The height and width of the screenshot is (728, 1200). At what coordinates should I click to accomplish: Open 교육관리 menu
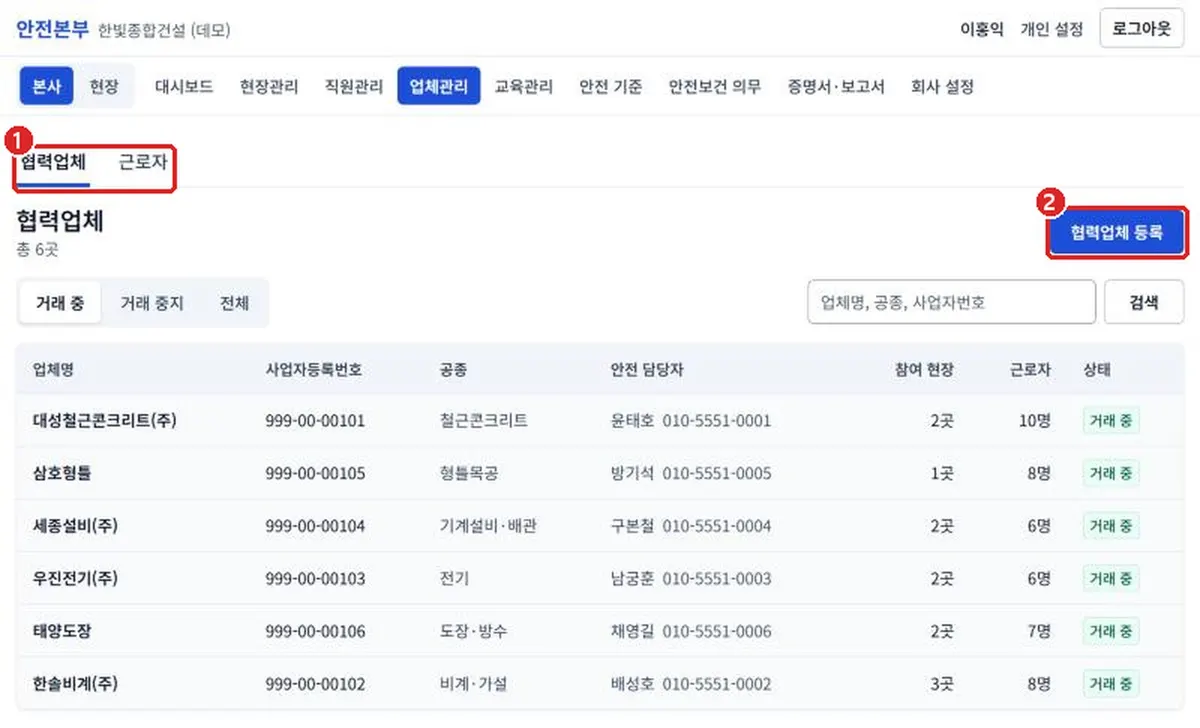coord(524,86)
